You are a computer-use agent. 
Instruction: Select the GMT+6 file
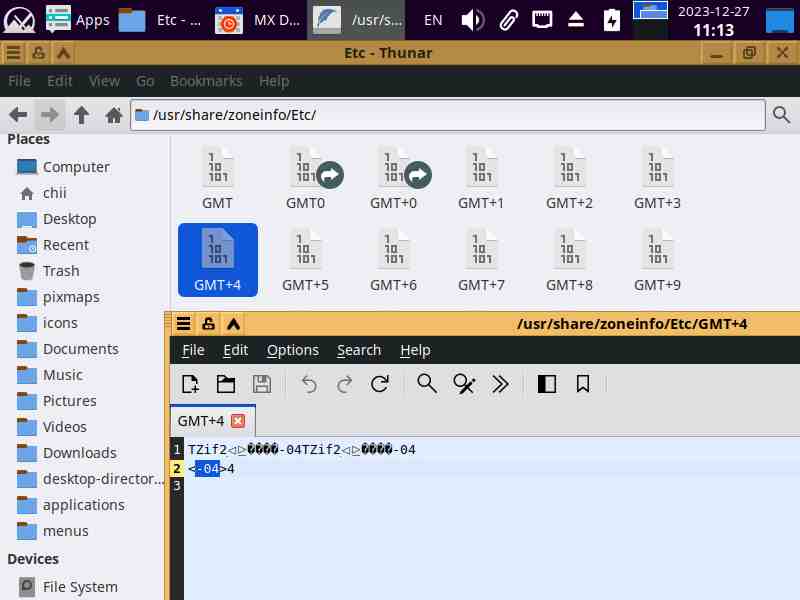coord(393,260)
